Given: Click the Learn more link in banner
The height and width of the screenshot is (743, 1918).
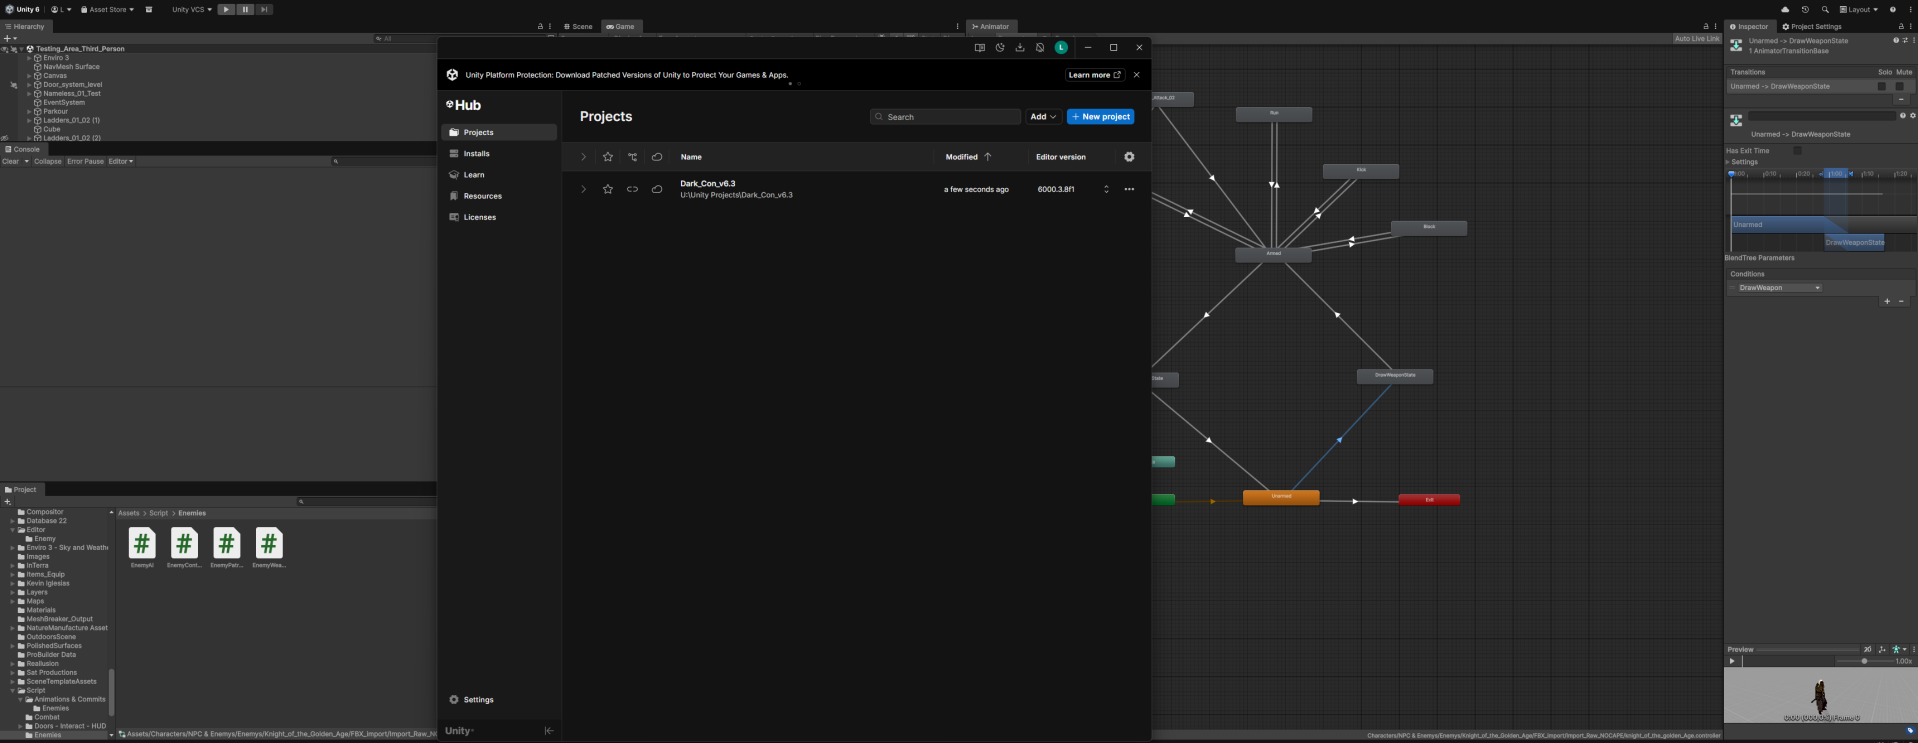Looking at the screenshot, I should [1094, 75].
